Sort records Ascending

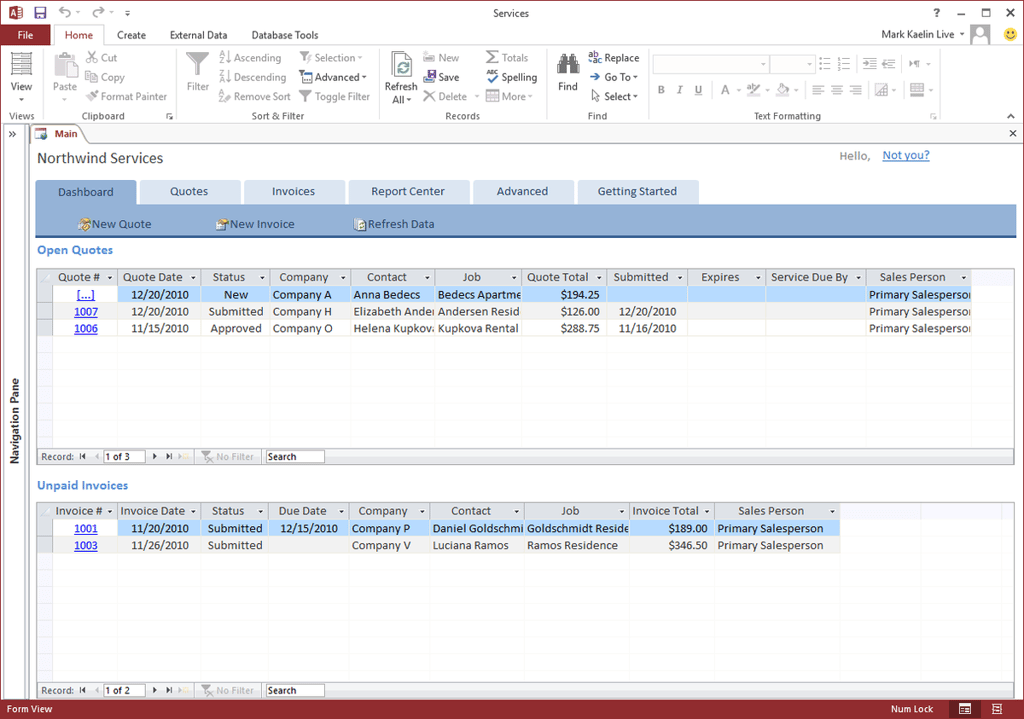(x=250, y=57)
